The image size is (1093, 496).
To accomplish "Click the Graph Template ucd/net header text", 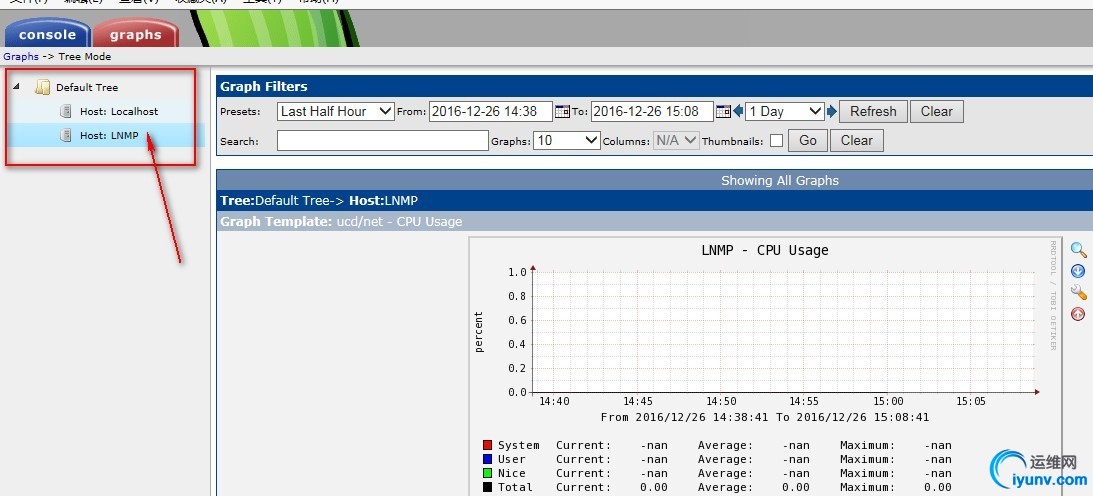I will point(341,222).
